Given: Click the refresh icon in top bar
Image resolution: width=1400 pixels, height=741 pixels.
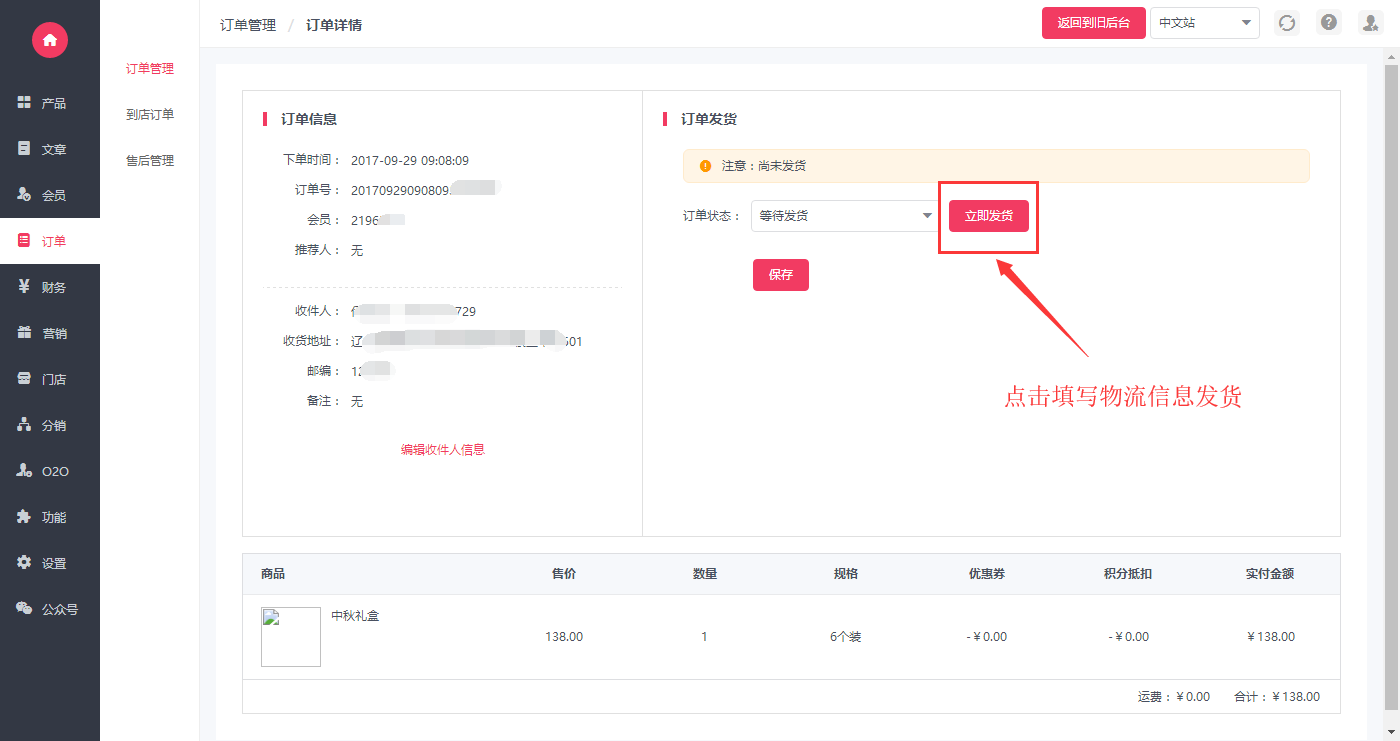Looking at the screenshot, I should [x=1287, y=23].
